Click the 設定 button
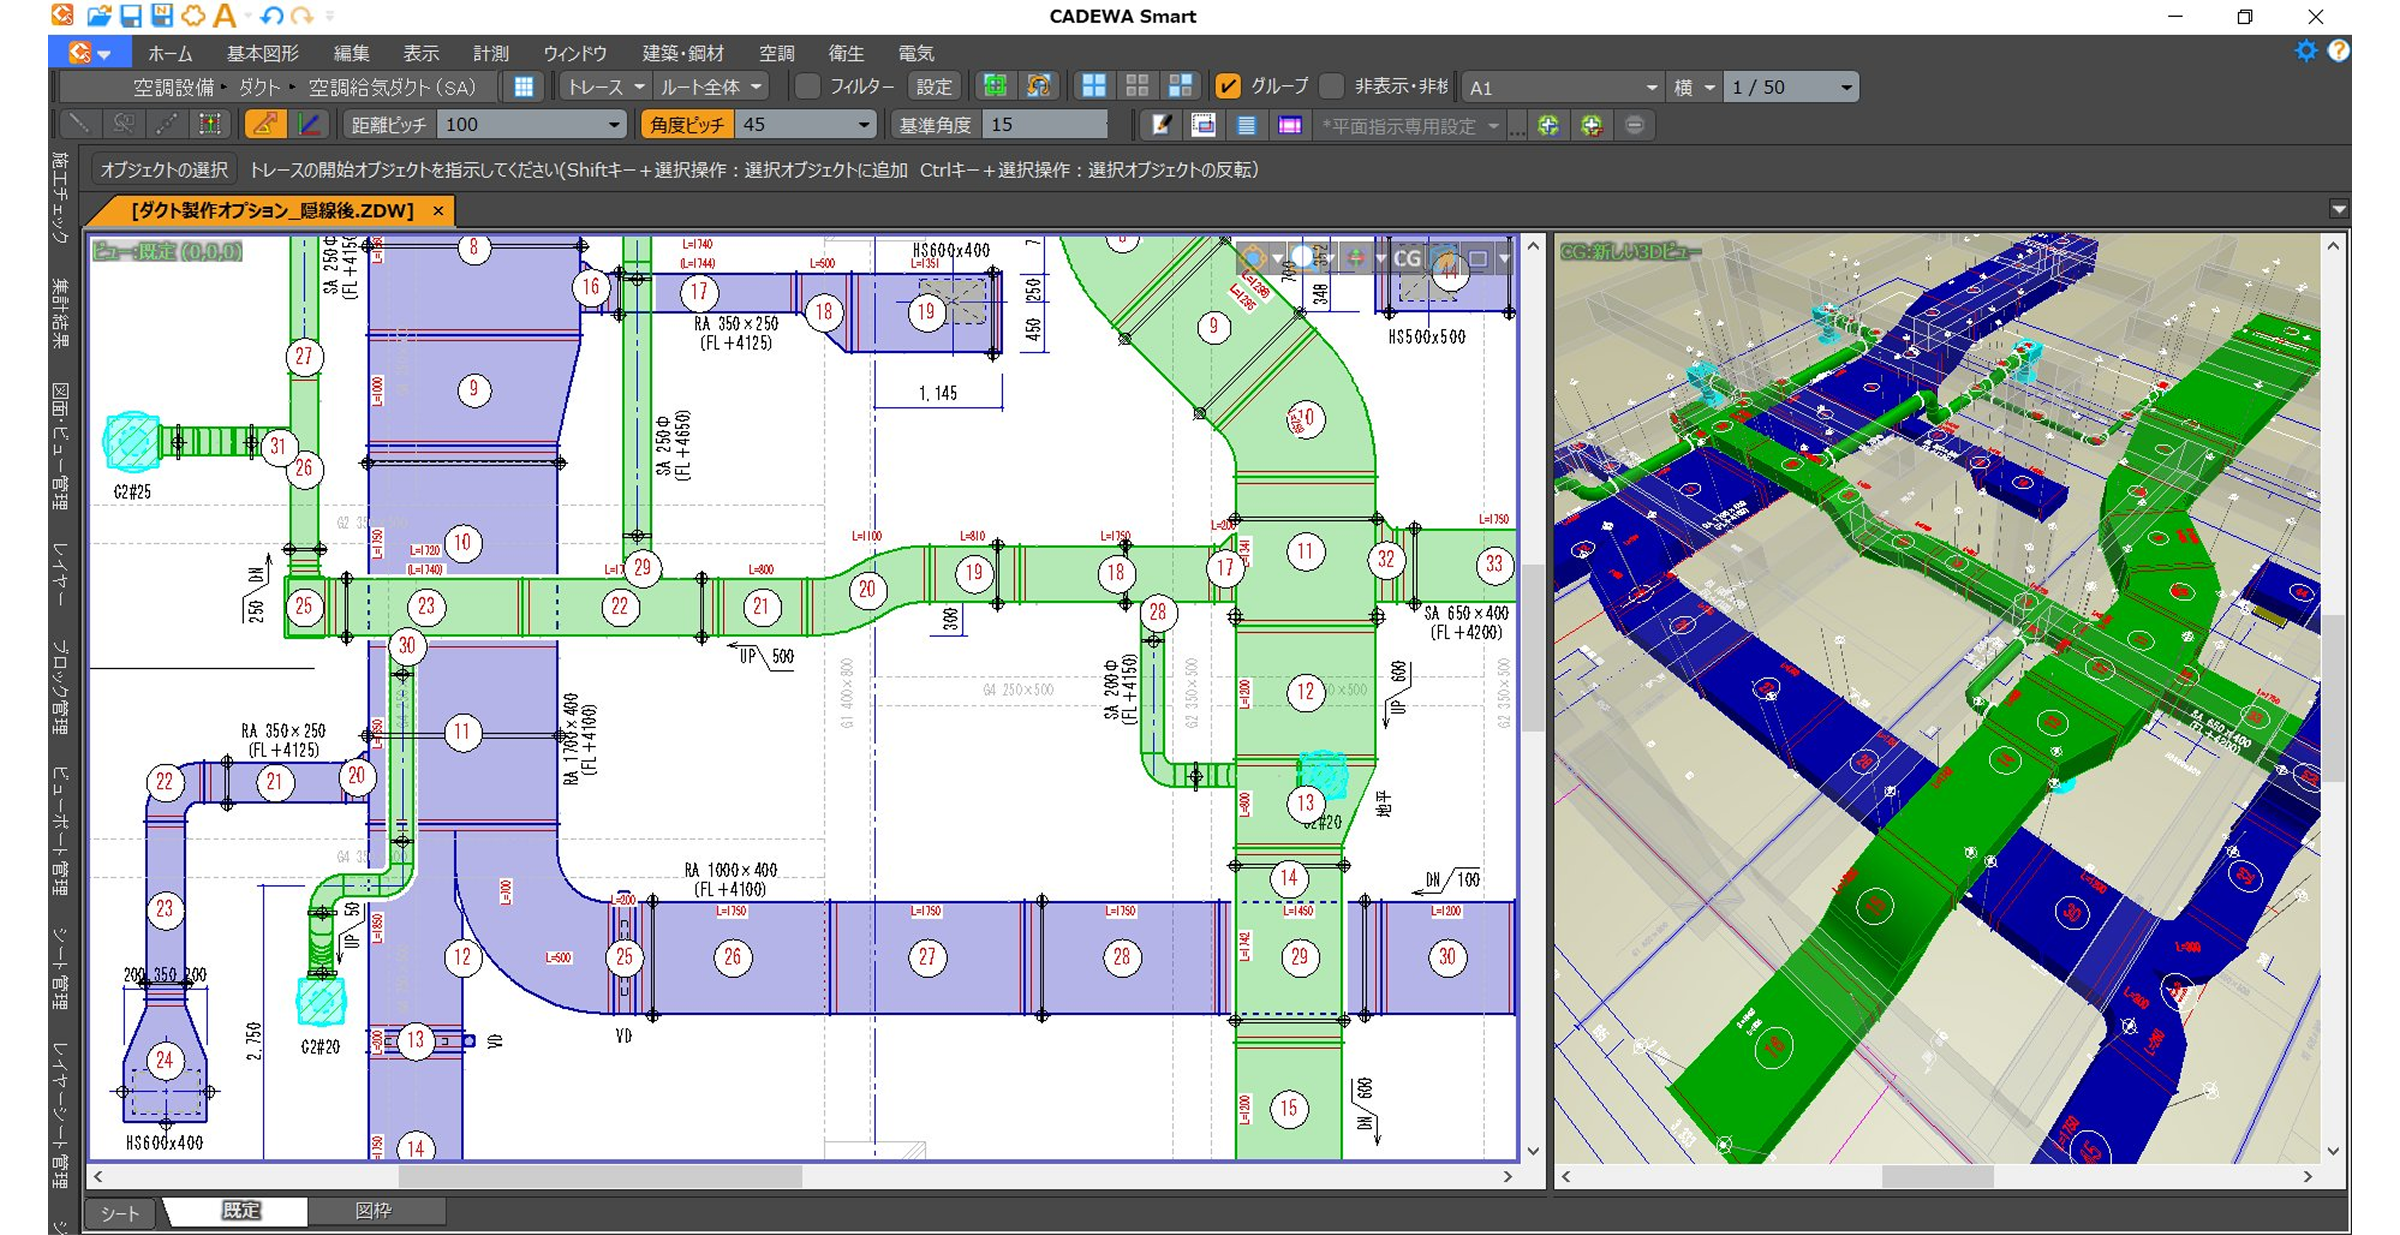The image size is (2400, 1235). (934, 87)
